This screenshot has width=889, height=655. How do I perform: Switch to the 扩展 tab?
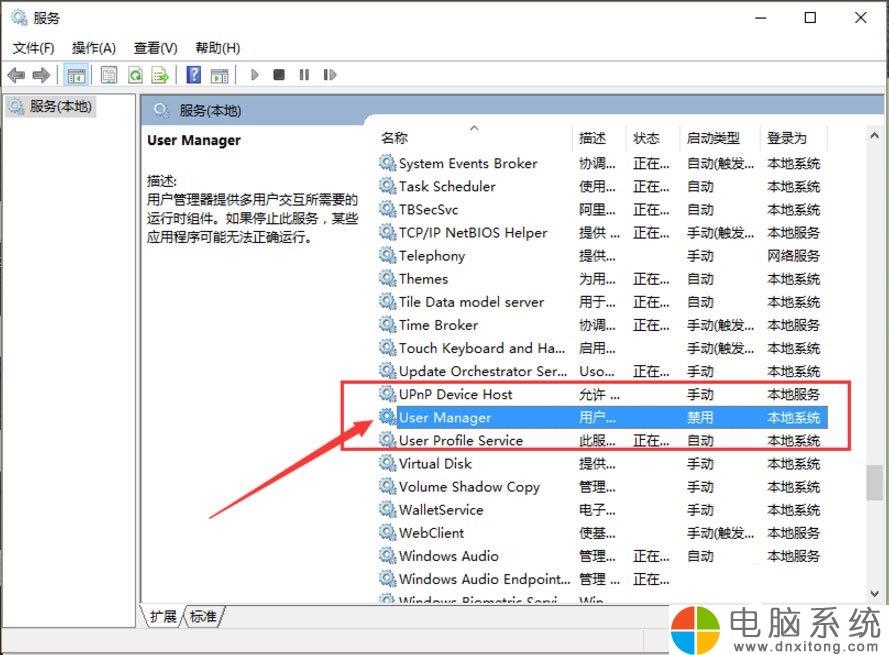pos(163,616)
